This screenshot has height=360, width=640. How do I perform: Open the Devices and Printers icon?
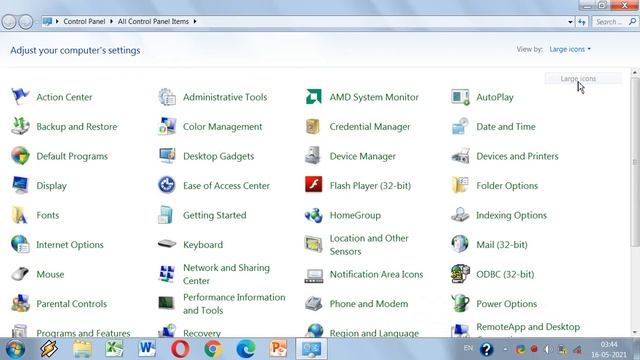(x=460, y=156)
